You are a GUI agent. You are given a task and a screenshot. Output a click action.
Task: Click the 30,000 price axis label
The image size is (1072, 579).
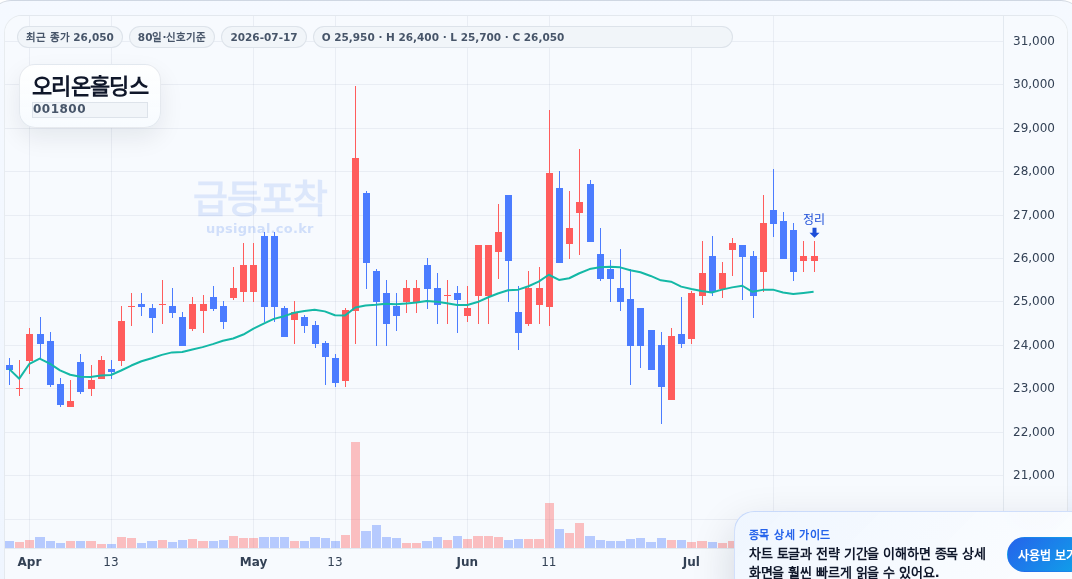click(x=1034, y=84)
